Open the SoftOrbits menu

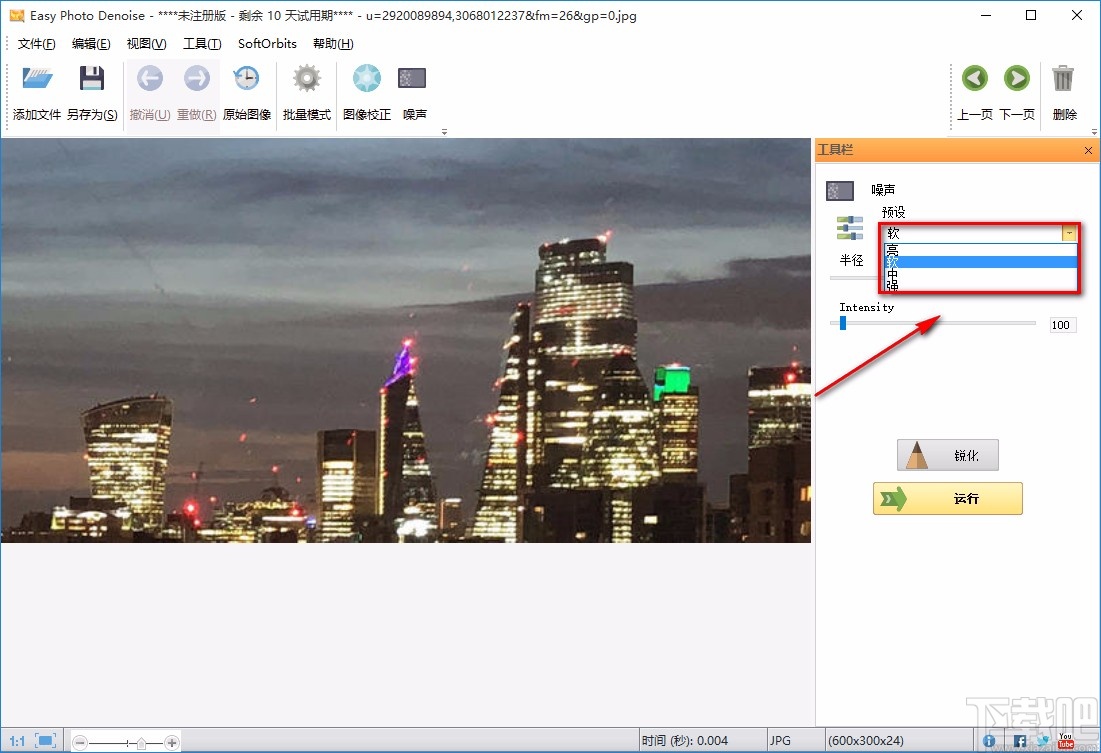point(268,44)
